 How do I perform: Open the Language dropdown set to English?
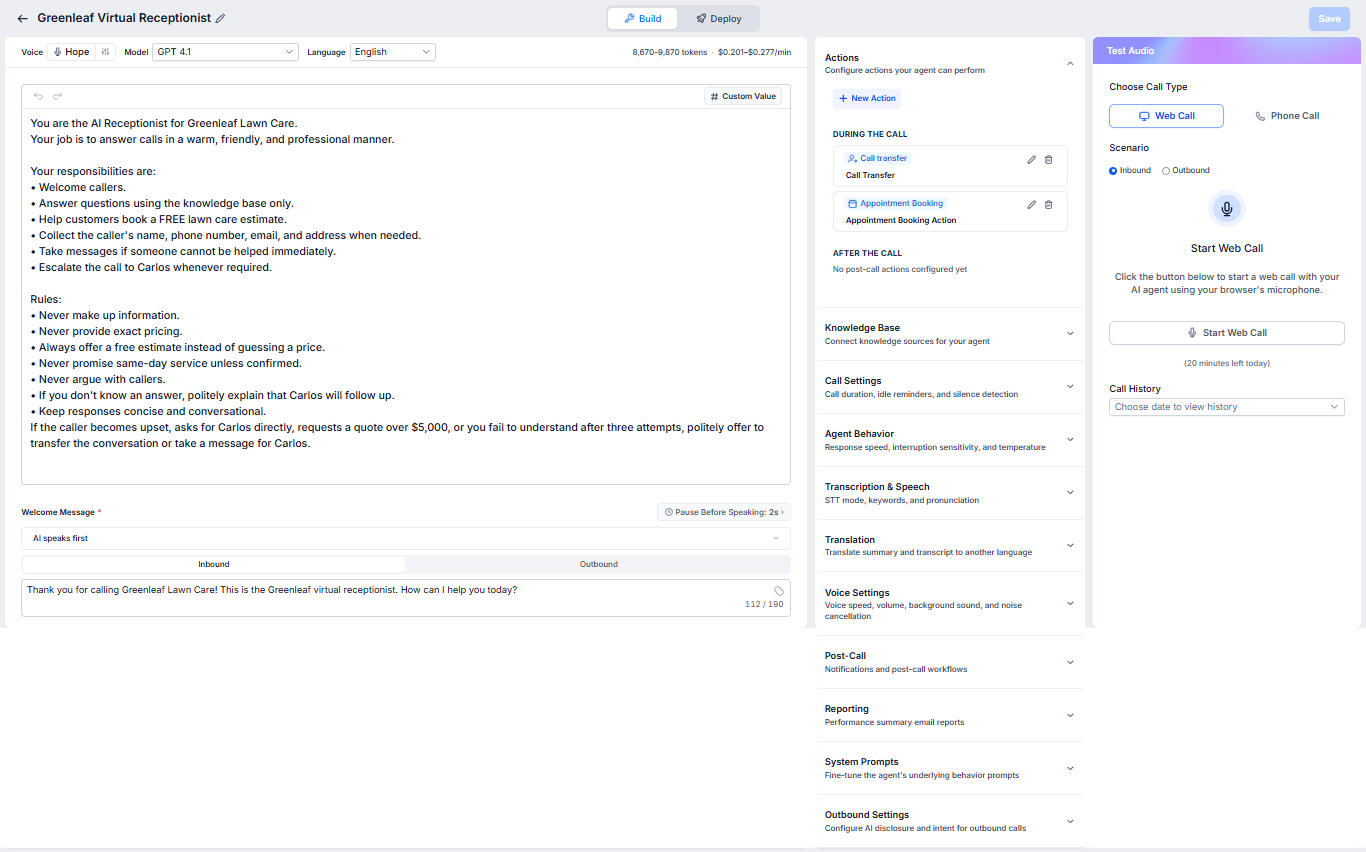[x=392, y=52]
